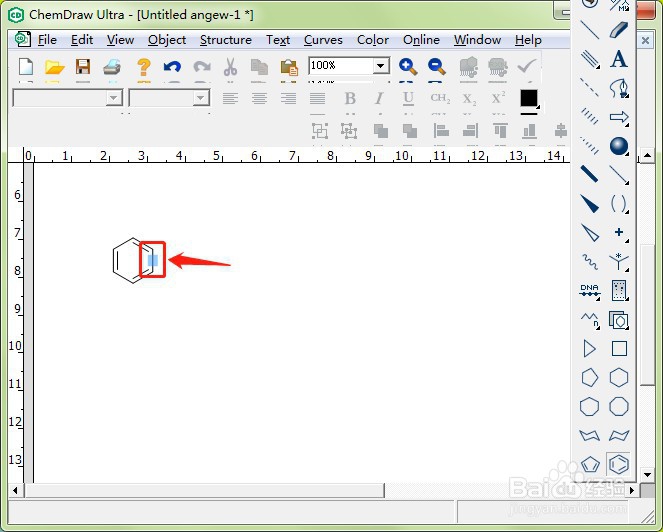The image size is (663, 532).
Task: Select the Eraser tool
Action: point(619,30)
